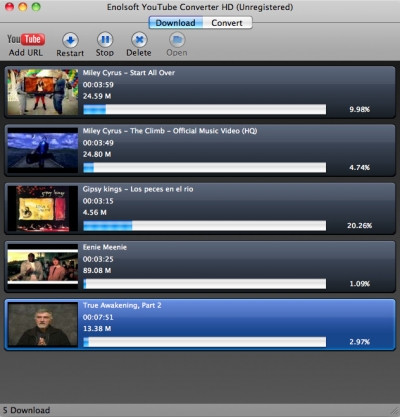The width and height of the screenshot is (400, 418).
Task: Switch to the Download tab
Action: [176, 23]
